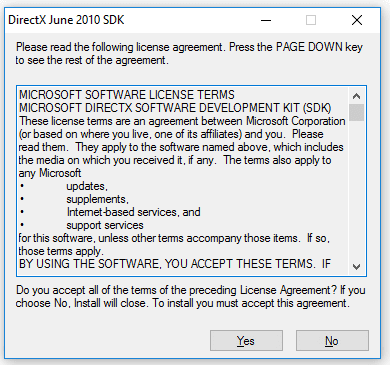Click the greyed-out maximize window icon
Image resolution: width=390 pixels, height=365 pixels.
point(311,20)
